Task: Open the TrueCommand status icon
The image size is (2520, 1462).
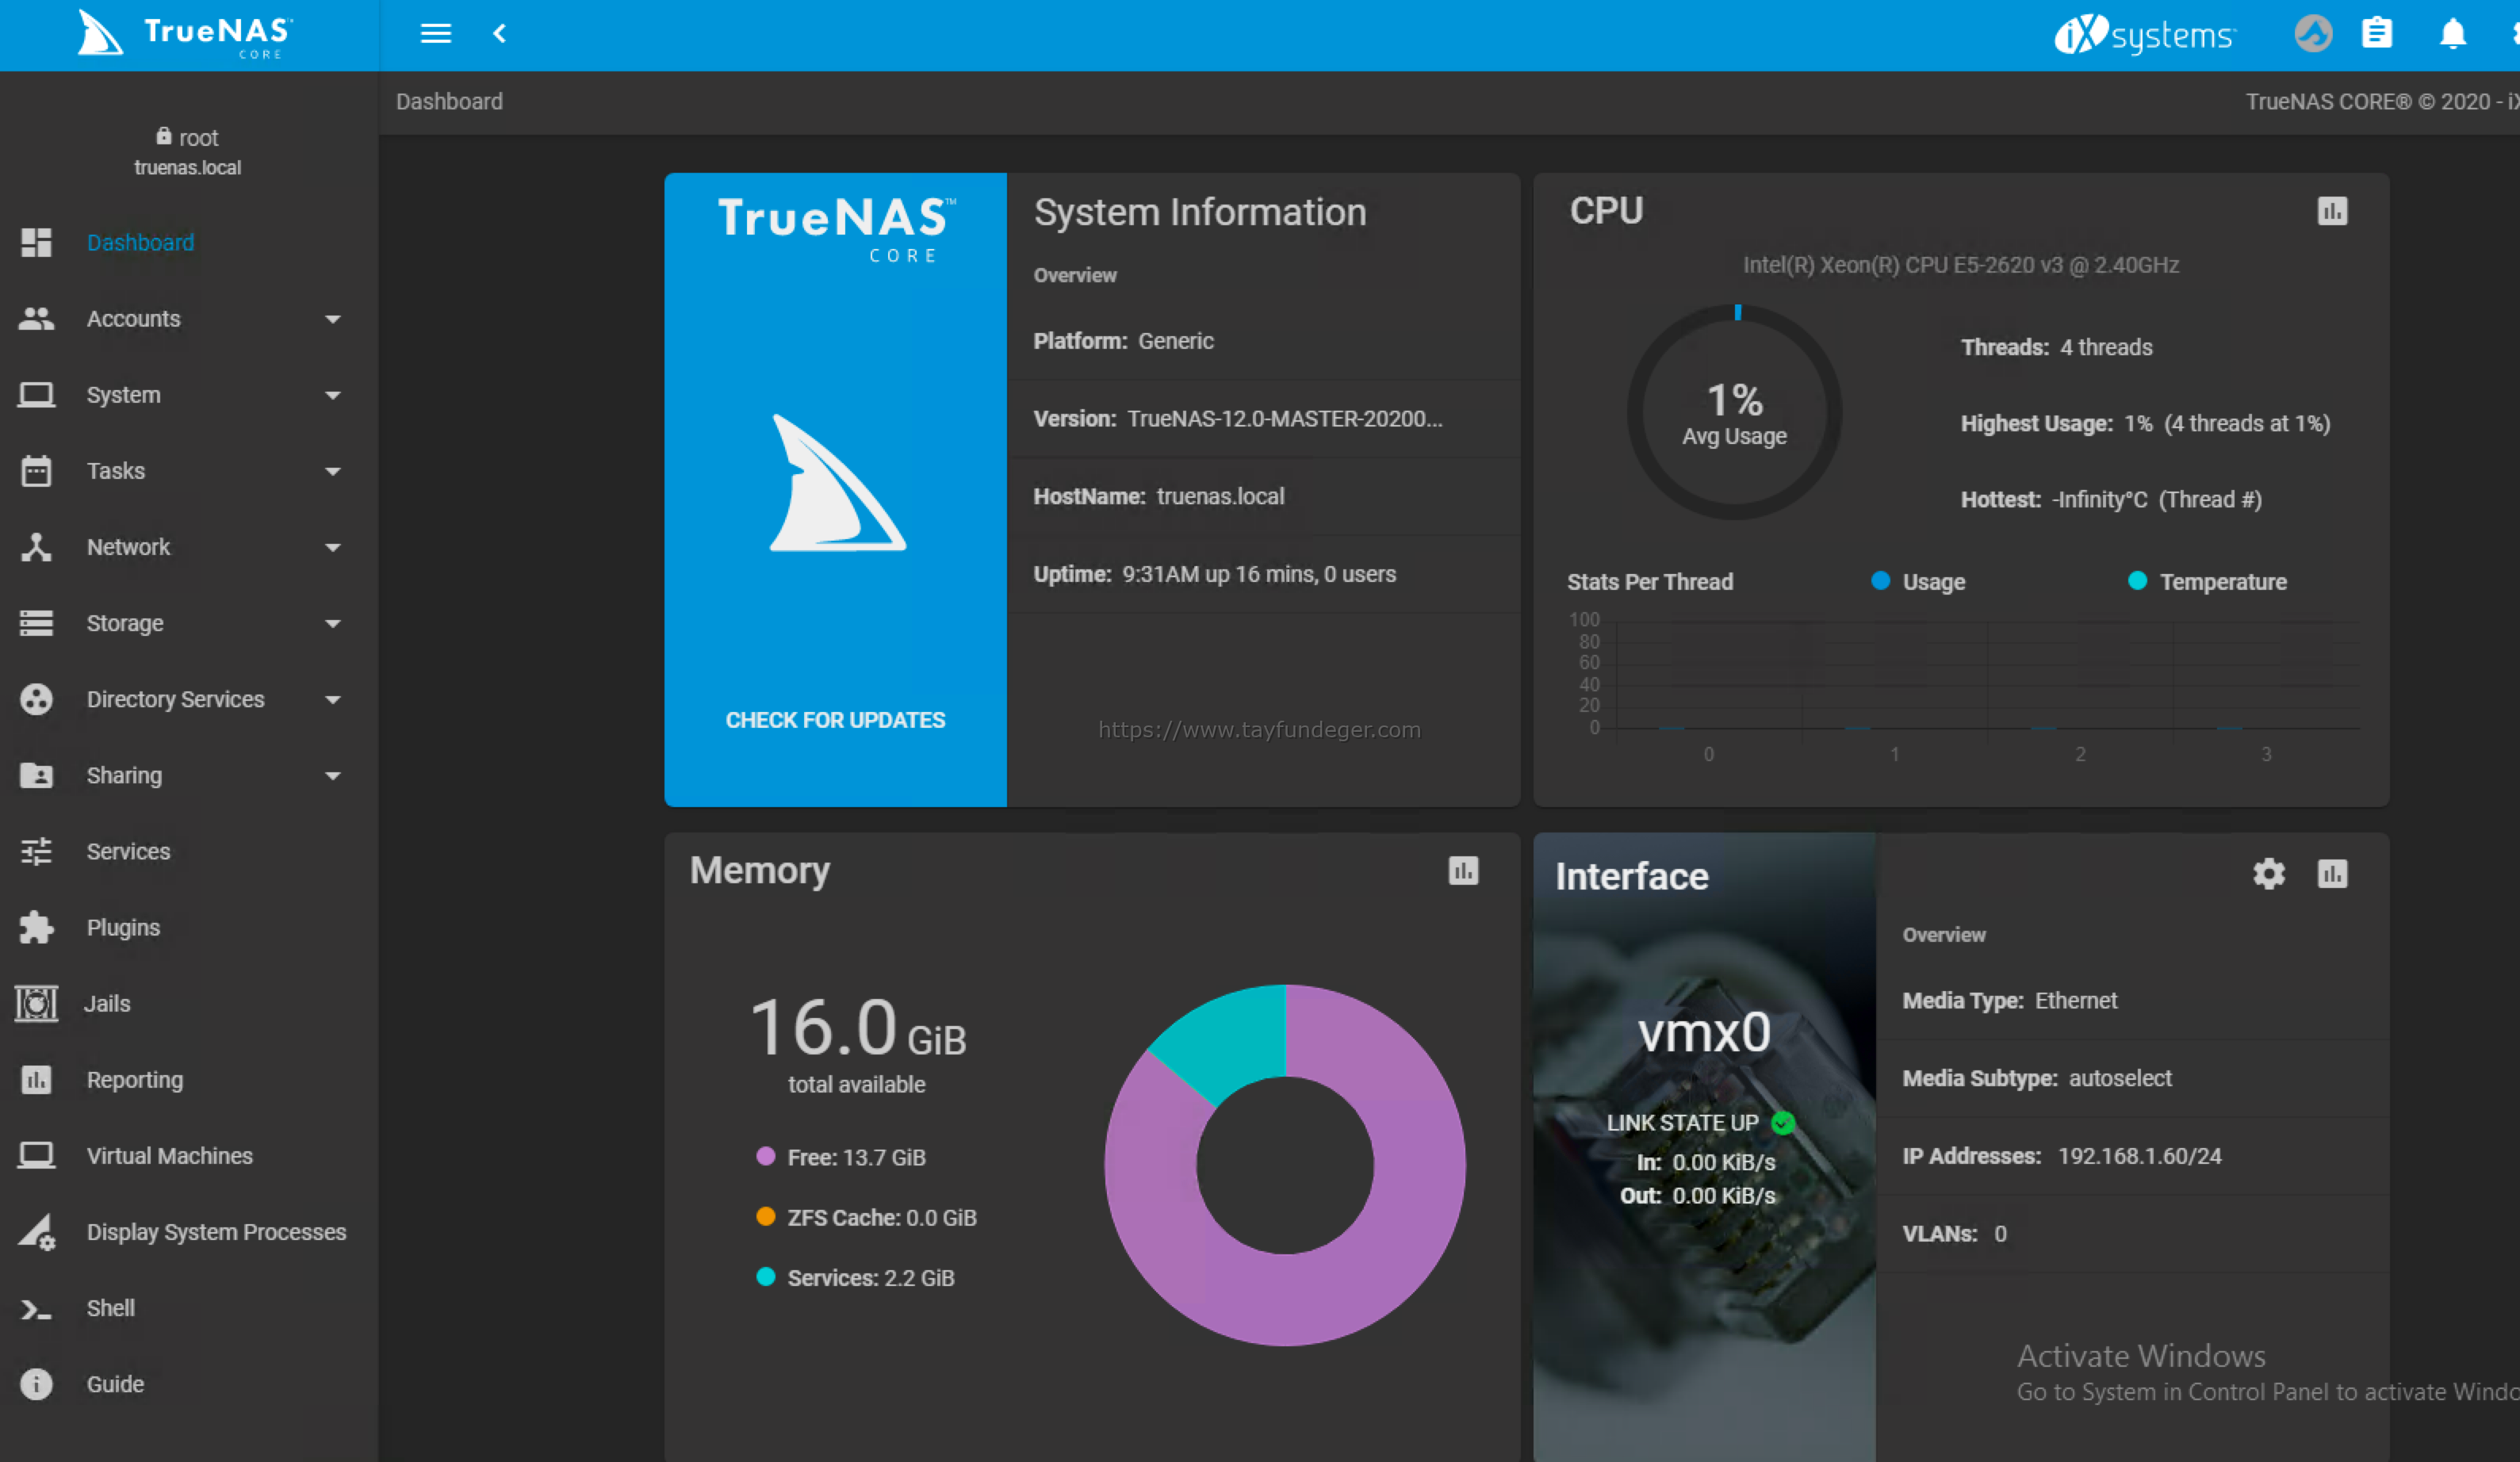Action: point(2313,33)
